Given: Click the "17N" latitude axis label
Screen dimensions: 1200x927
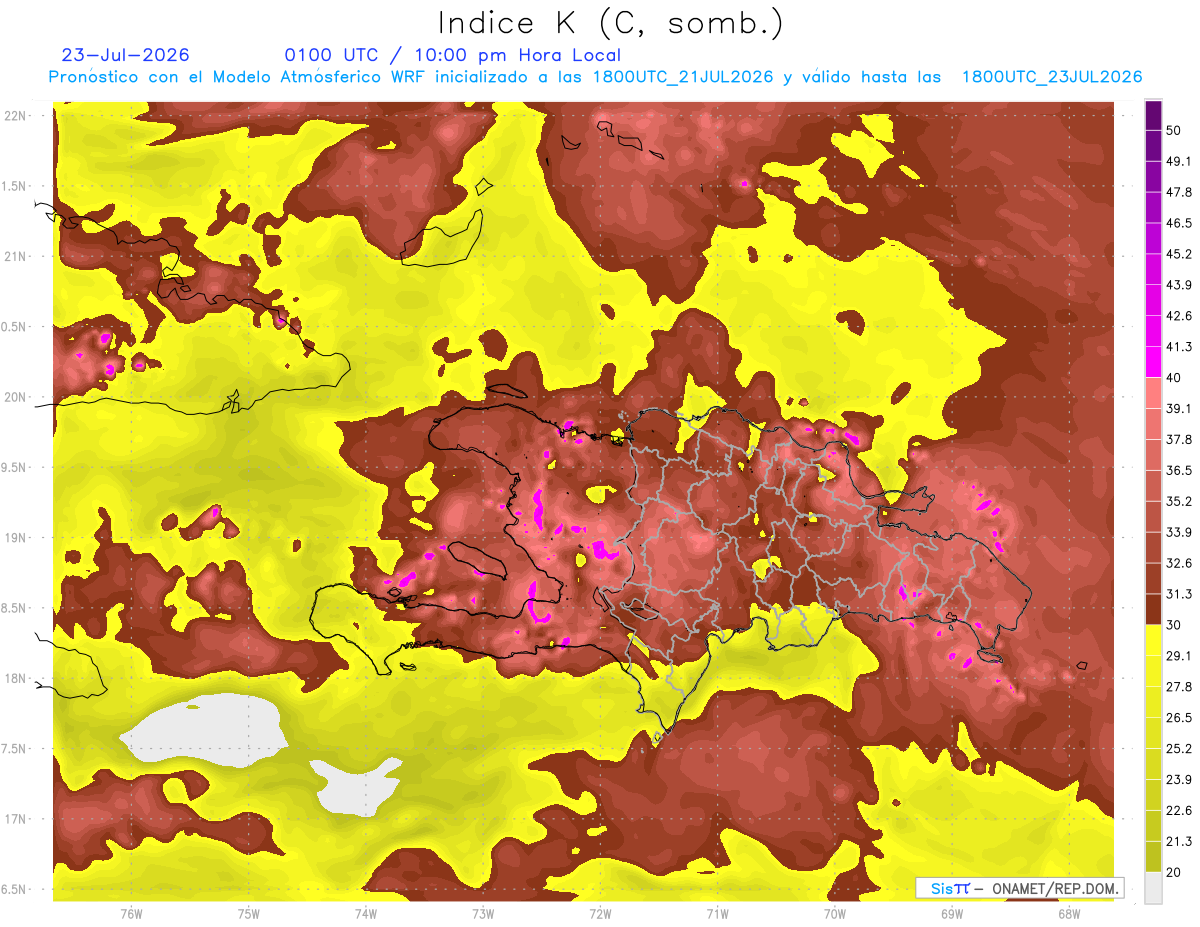Looking at the screenshot, I should pos(14,820).
